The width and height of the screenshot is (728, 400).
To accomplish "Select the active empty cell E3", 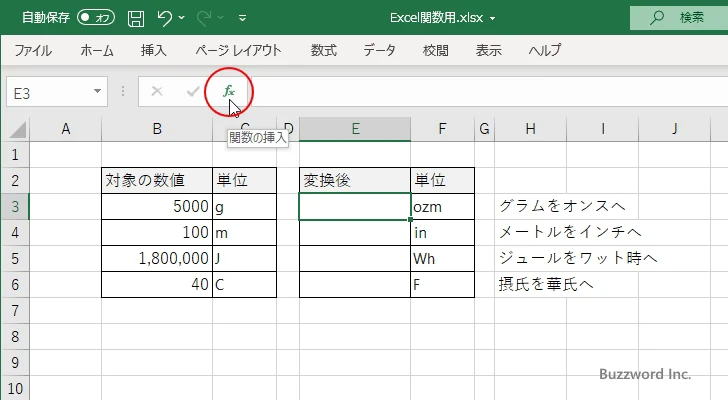I will coord(355,206).
